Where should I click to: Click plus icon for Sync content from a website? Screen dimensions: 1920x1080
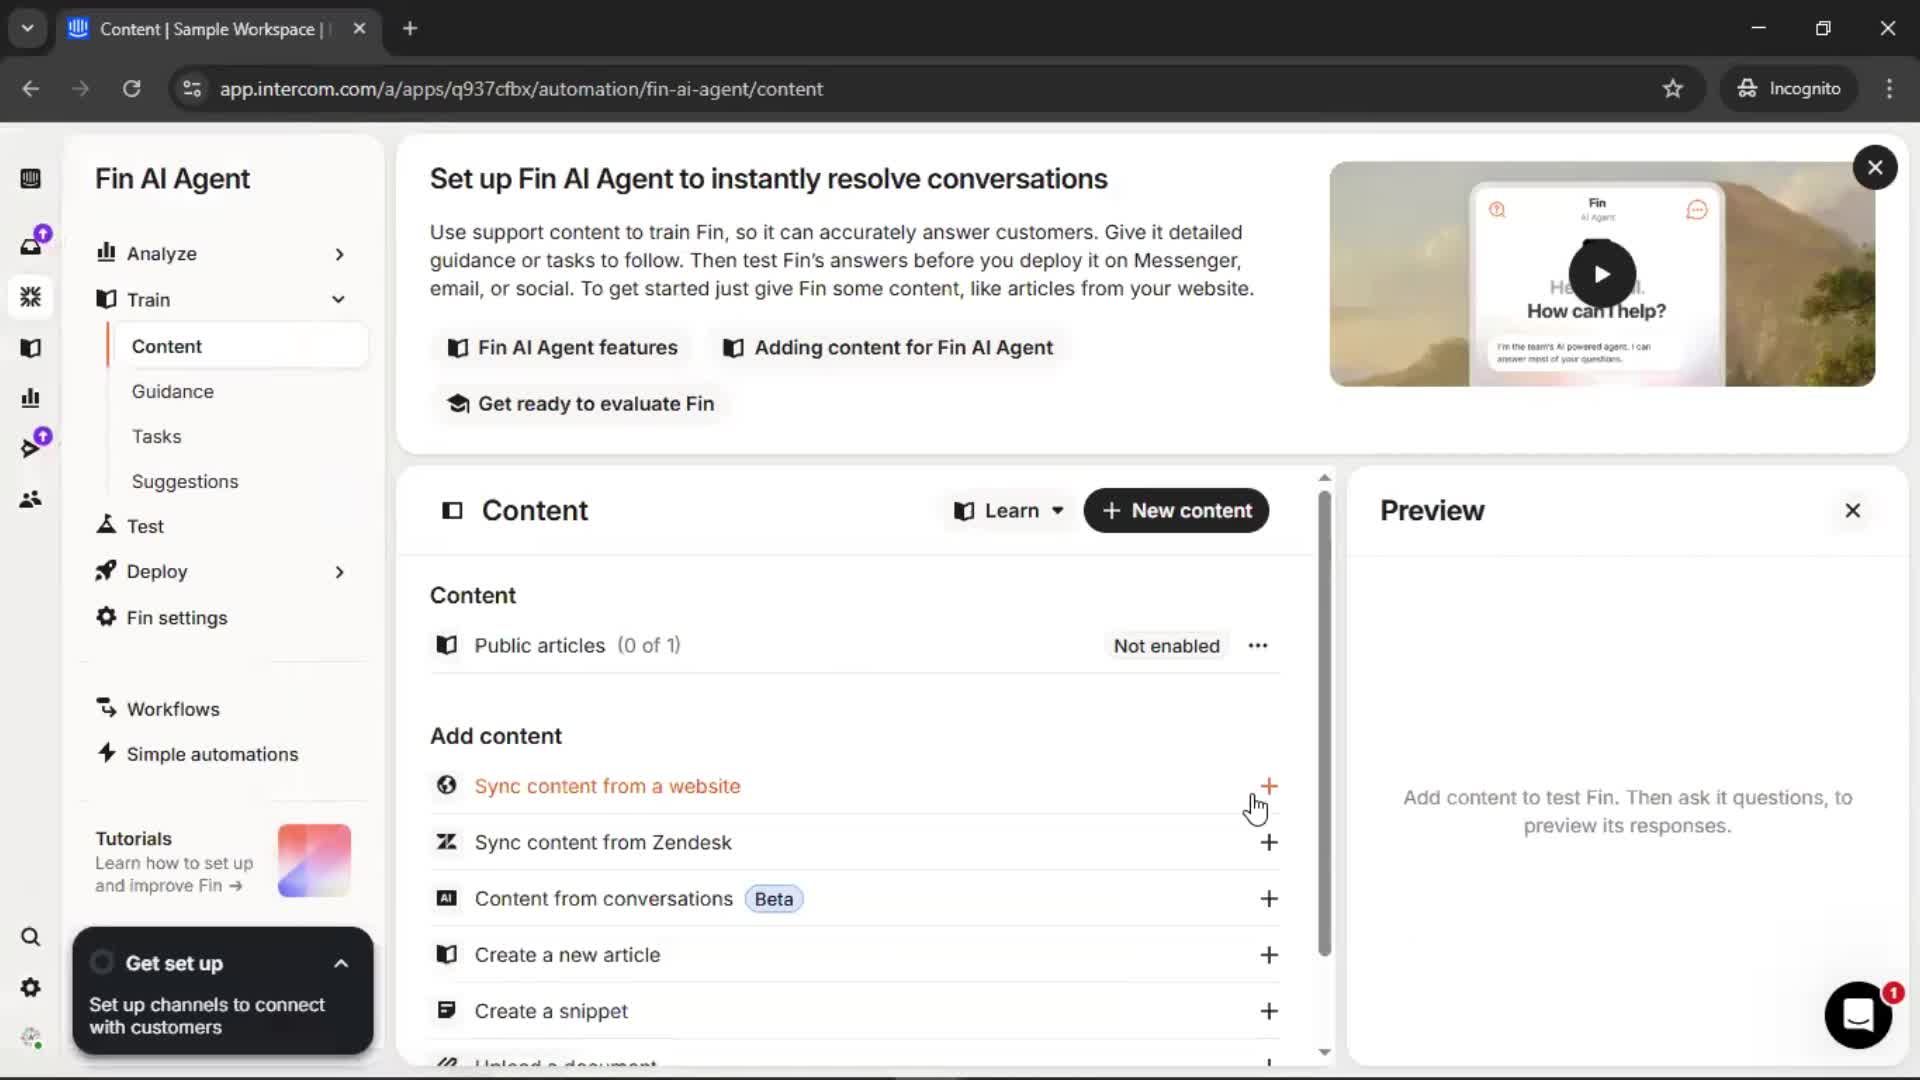(1269, 786)
